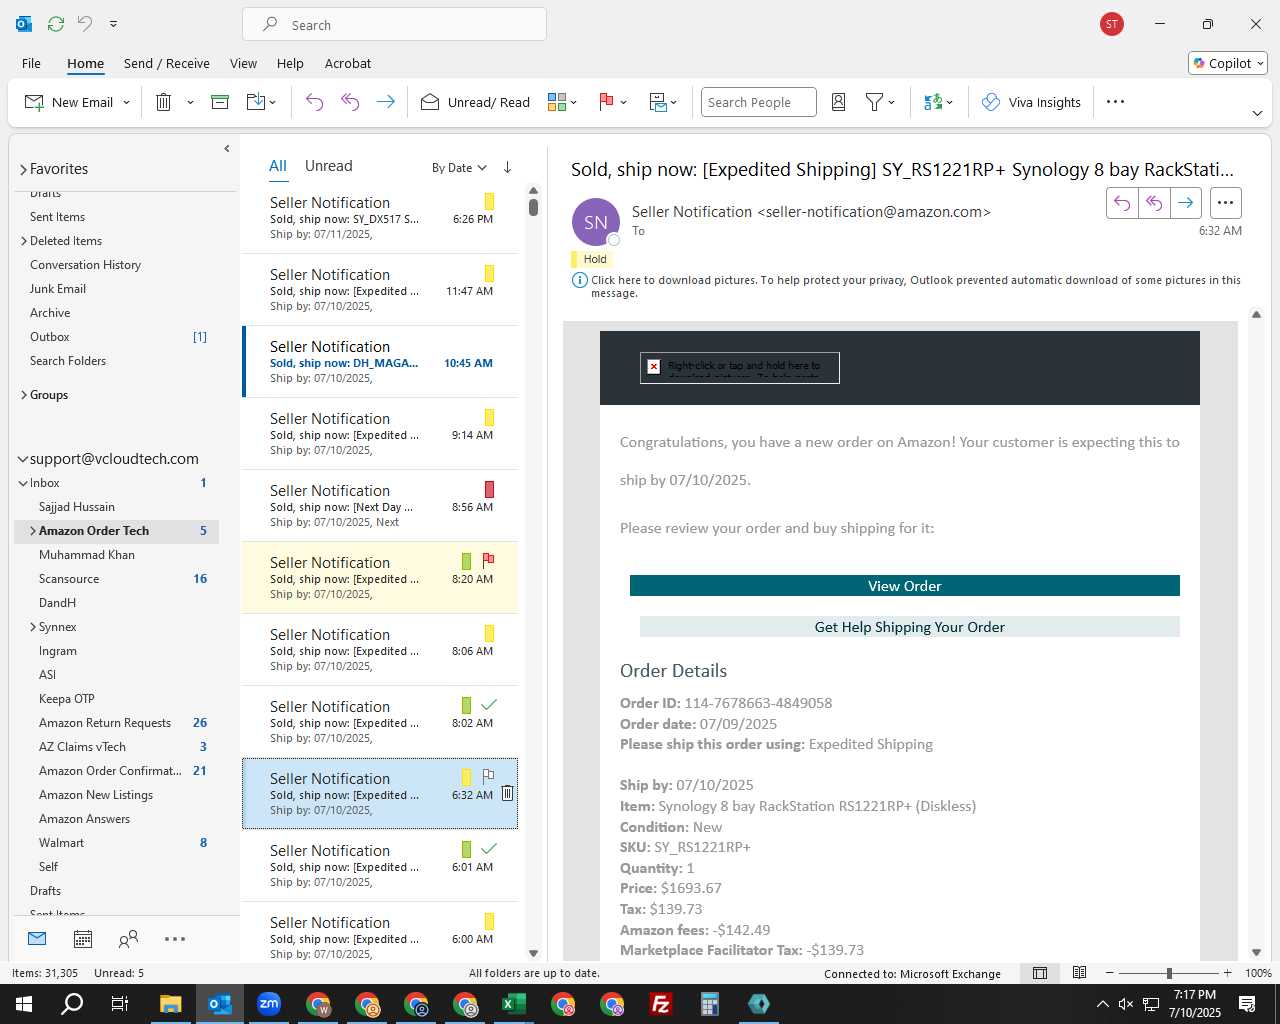Click Reply icon in reading pane
The height and width of the screenshot is (1024, 1280).
(1122, 203)
